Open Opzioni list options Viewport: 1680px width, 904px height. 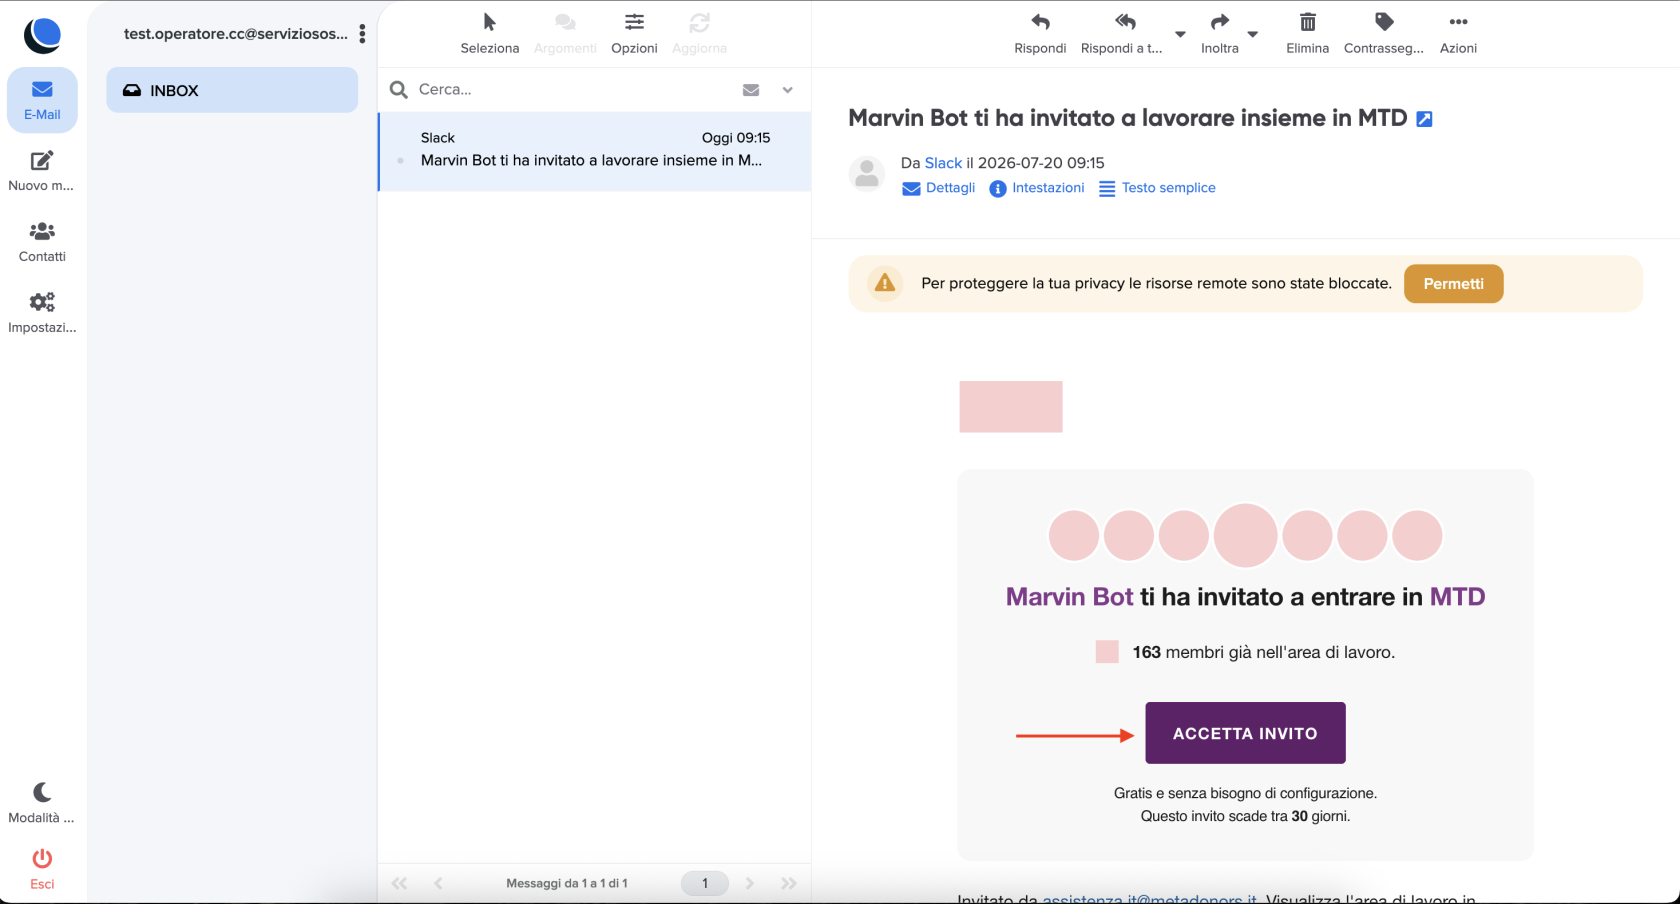click(634, 34)
